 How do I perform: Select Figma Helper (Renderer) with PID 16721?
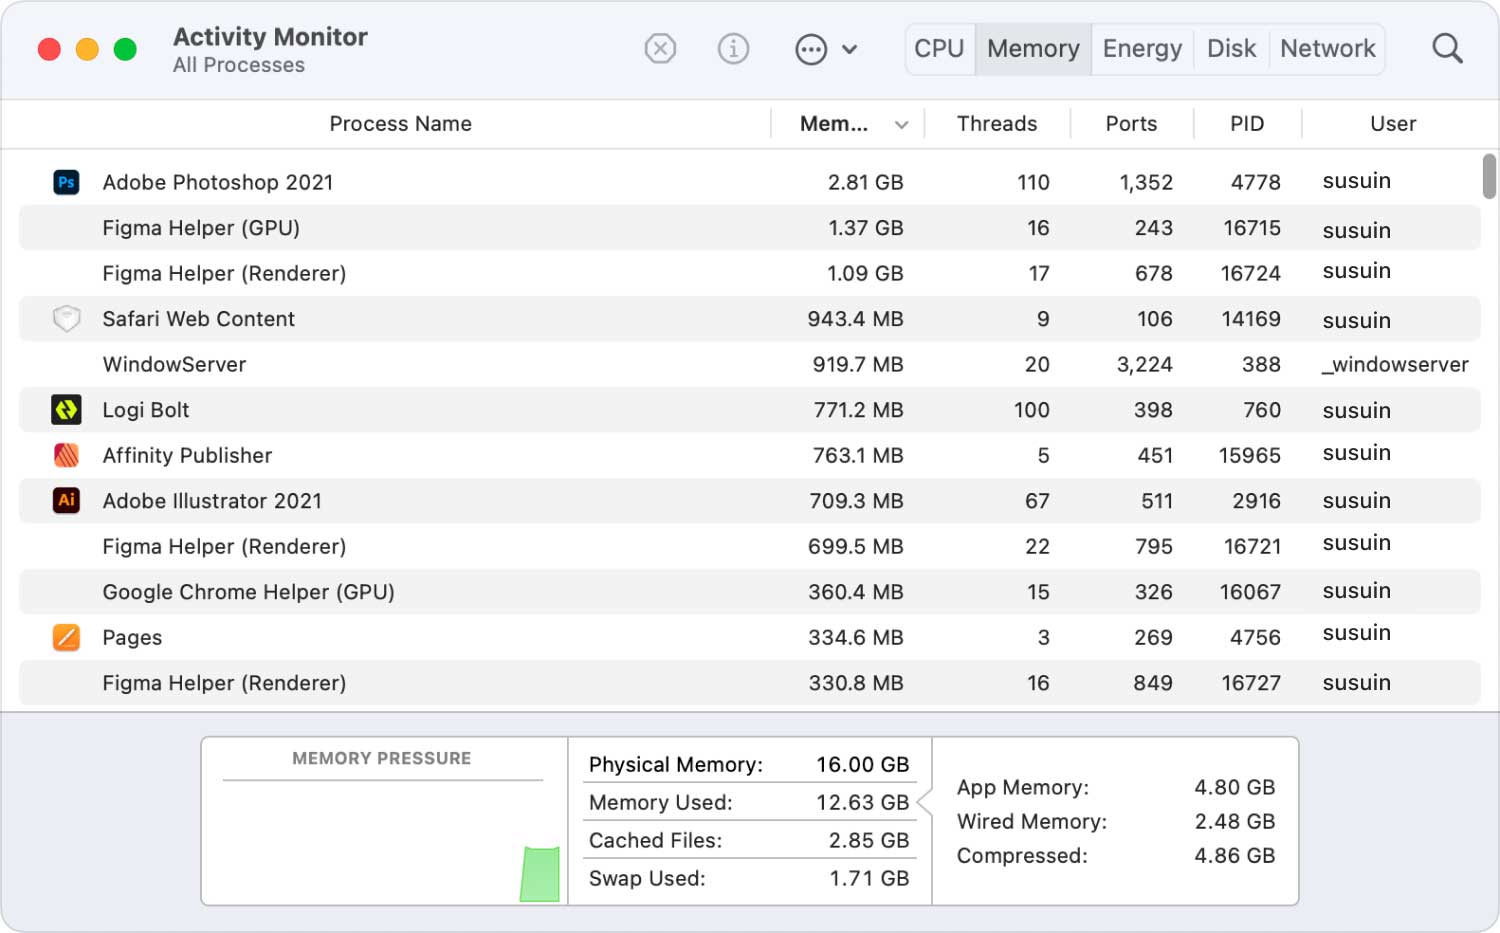click(750, 546)
